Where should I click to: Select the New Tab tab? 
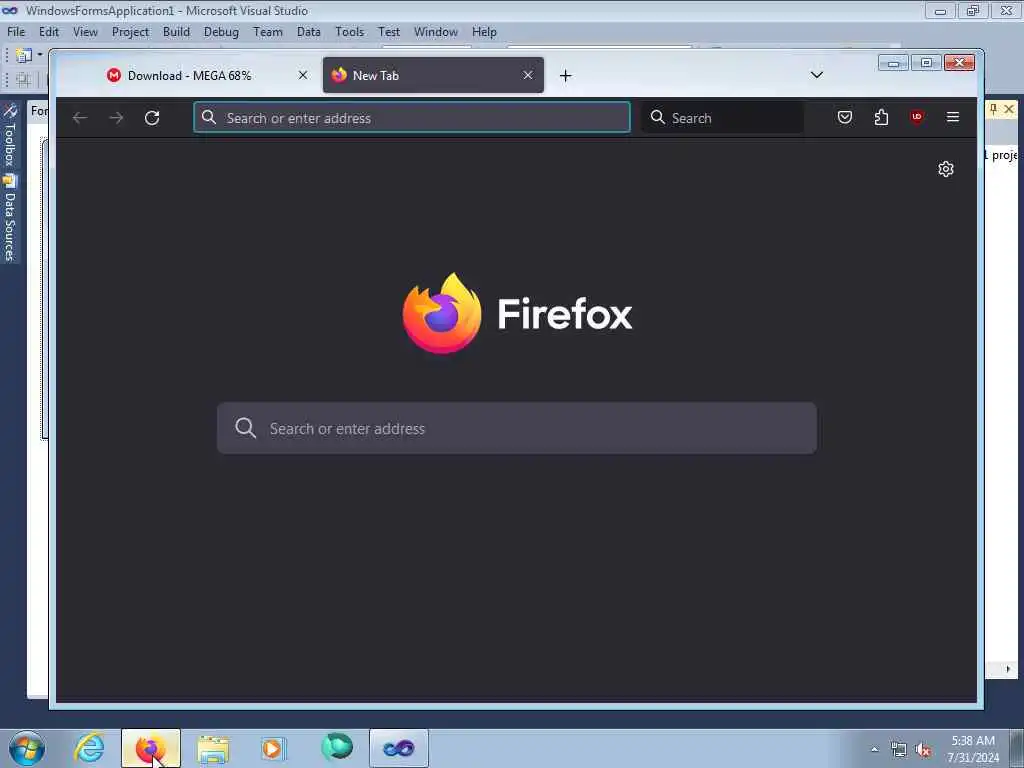pos(433,75)
